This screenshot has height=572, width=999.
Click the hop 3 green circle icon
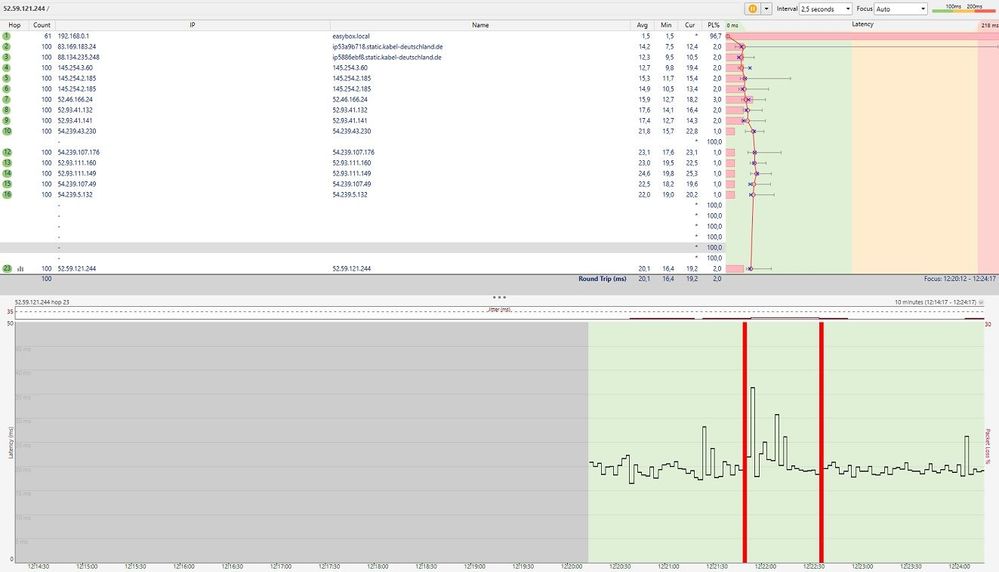[6, 57]
